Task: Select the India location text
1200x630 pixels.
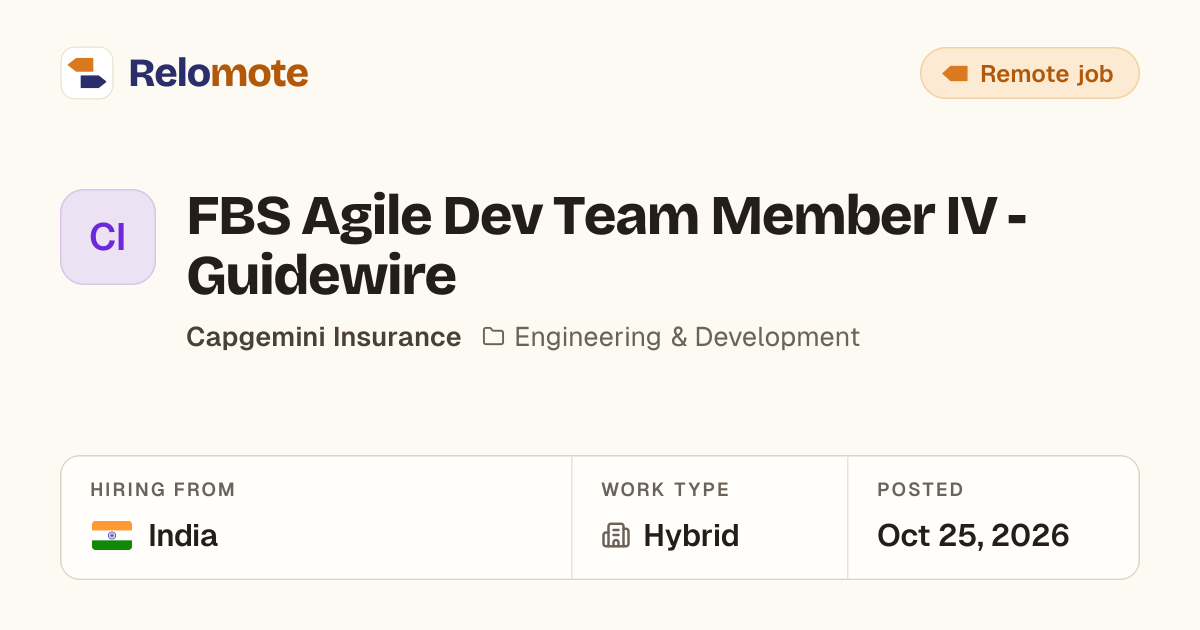Action: point(183,536)
